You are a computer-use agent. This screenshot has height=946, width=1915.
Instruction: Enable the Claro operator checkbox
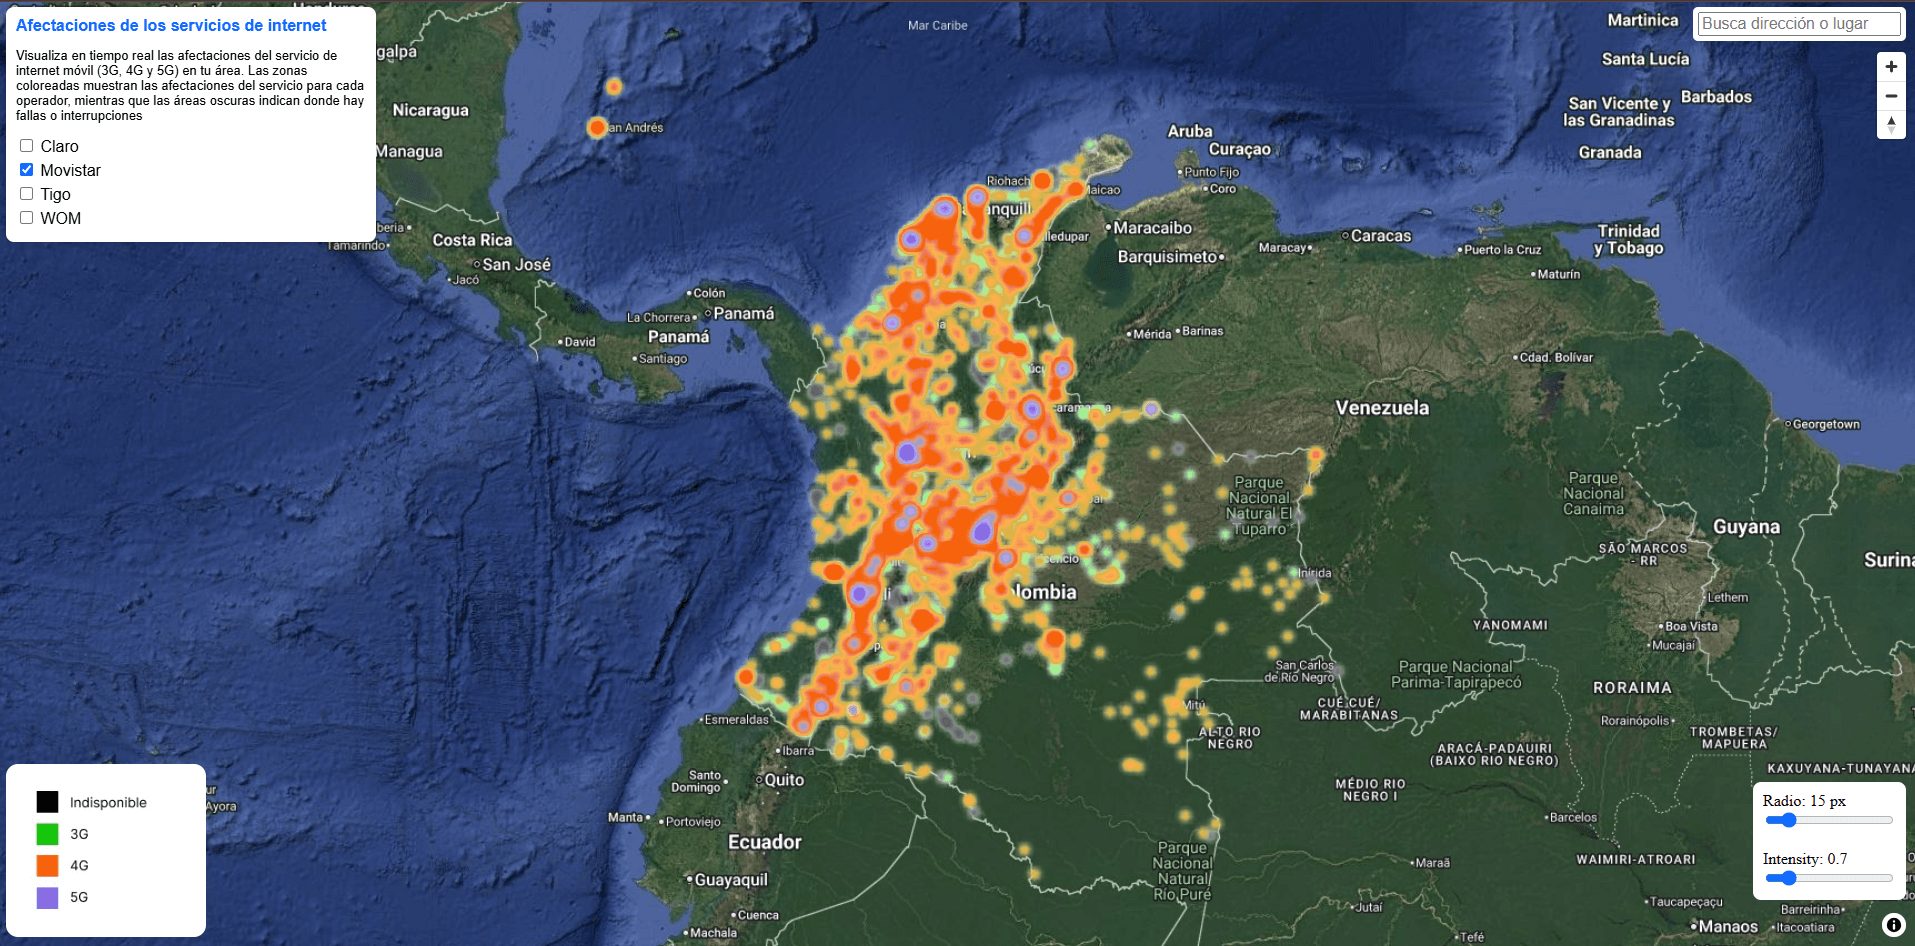click(27, 146)
